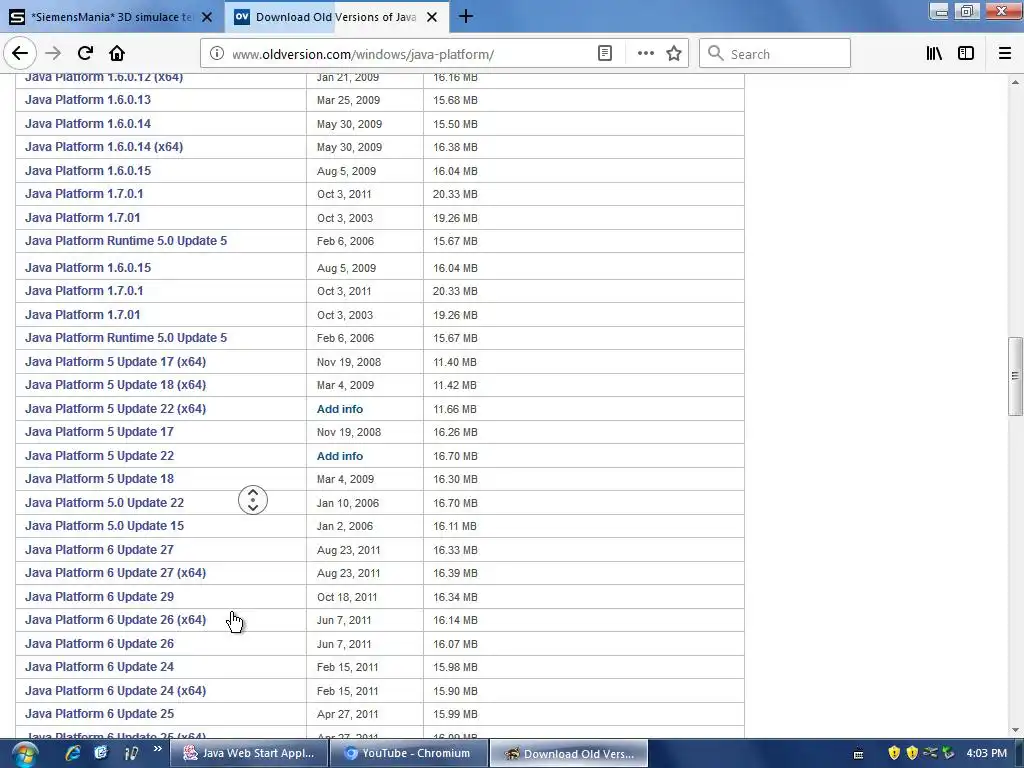Switch to YouTube - Chromium taskbar window
The width and height of the screenshot is (1024, 768).
pyautogui.click(x=409, y=753)
